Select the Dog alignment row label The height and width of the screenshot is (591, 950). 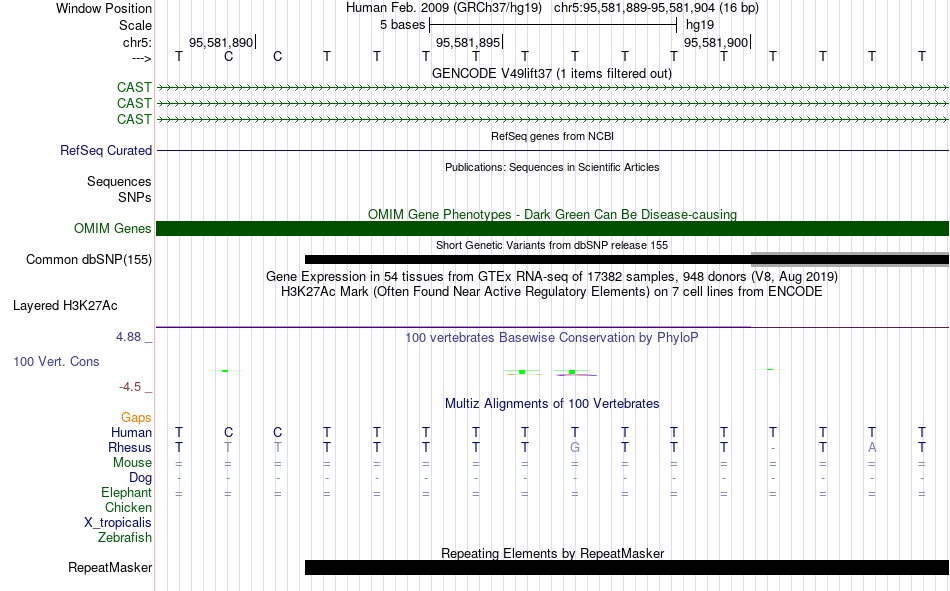coord(141,478)
